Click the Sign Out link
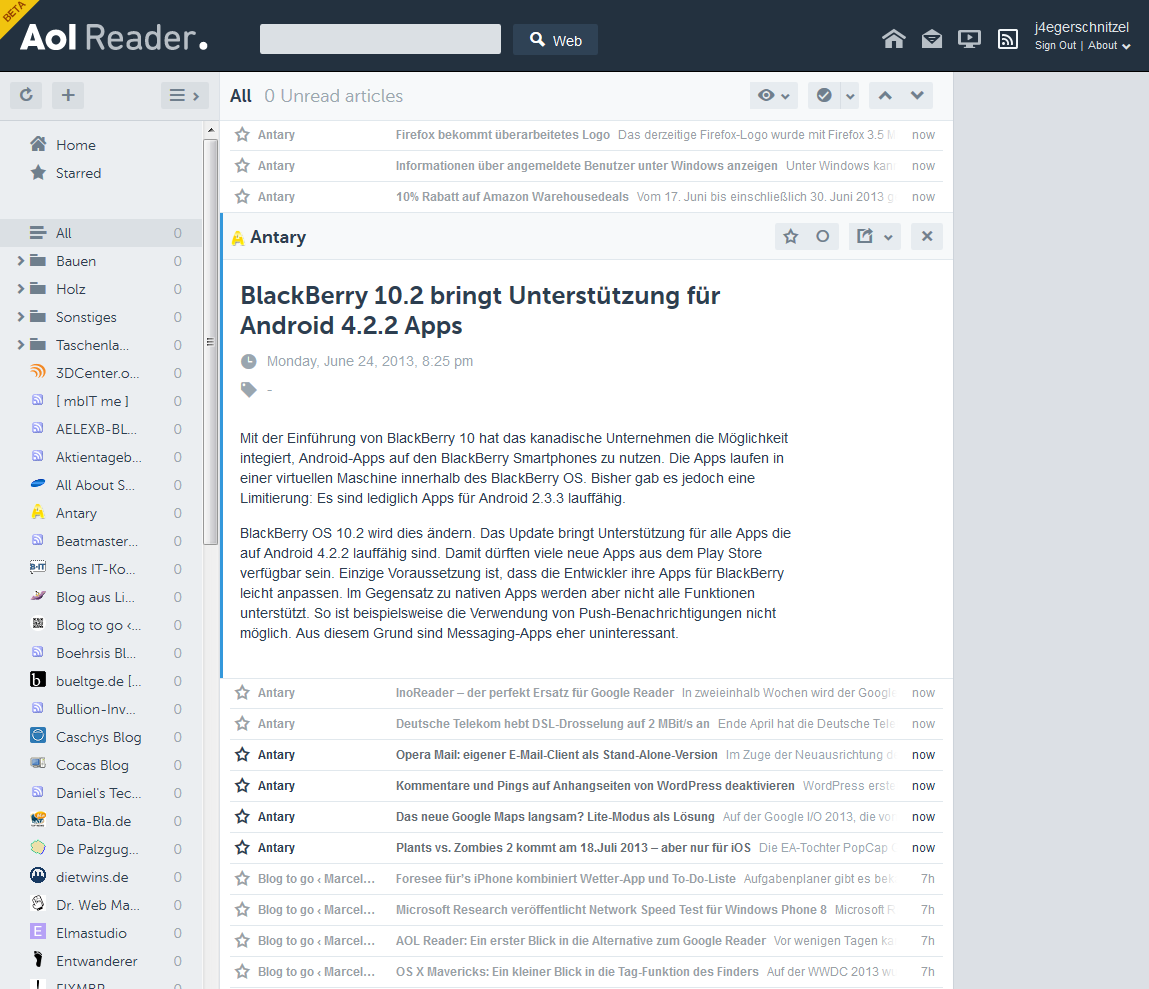1149x989 pixels. 1055,45
